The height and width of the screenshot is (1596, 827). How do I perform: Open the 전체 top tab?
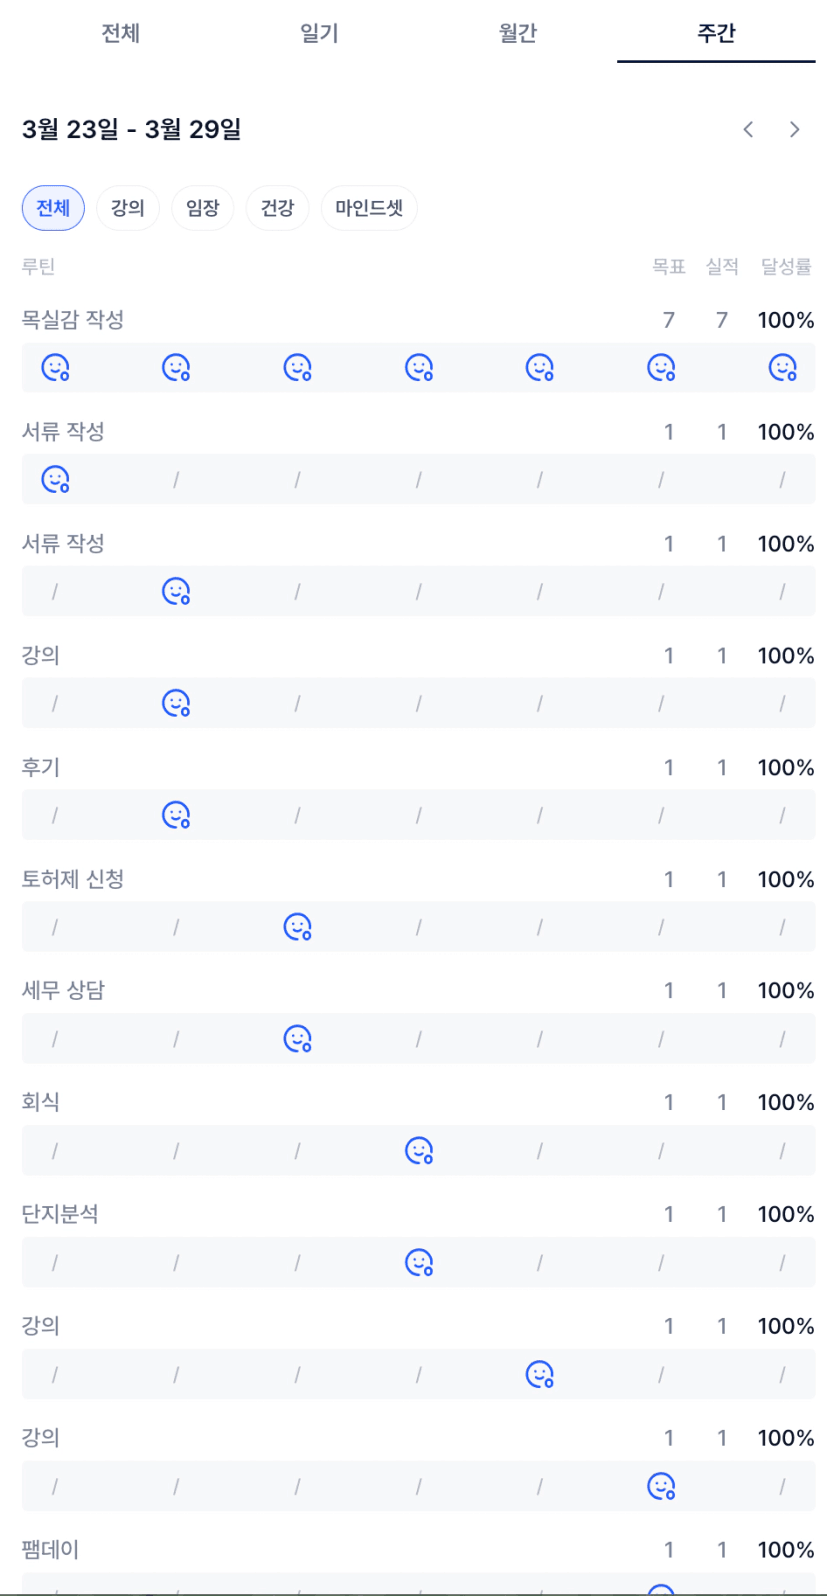pyautogui.click(x=120, y=33)
